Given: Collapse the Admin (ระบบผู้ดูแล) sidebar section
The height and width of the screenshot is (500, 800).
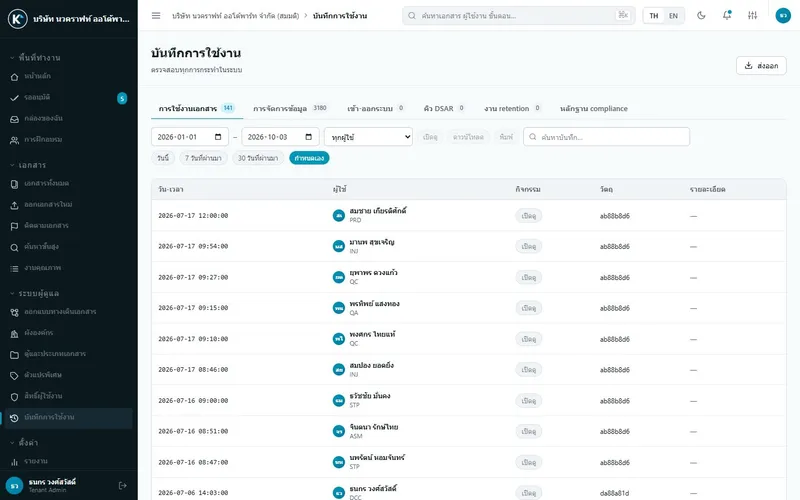Looking at the screenshot, I should point(34,293).
